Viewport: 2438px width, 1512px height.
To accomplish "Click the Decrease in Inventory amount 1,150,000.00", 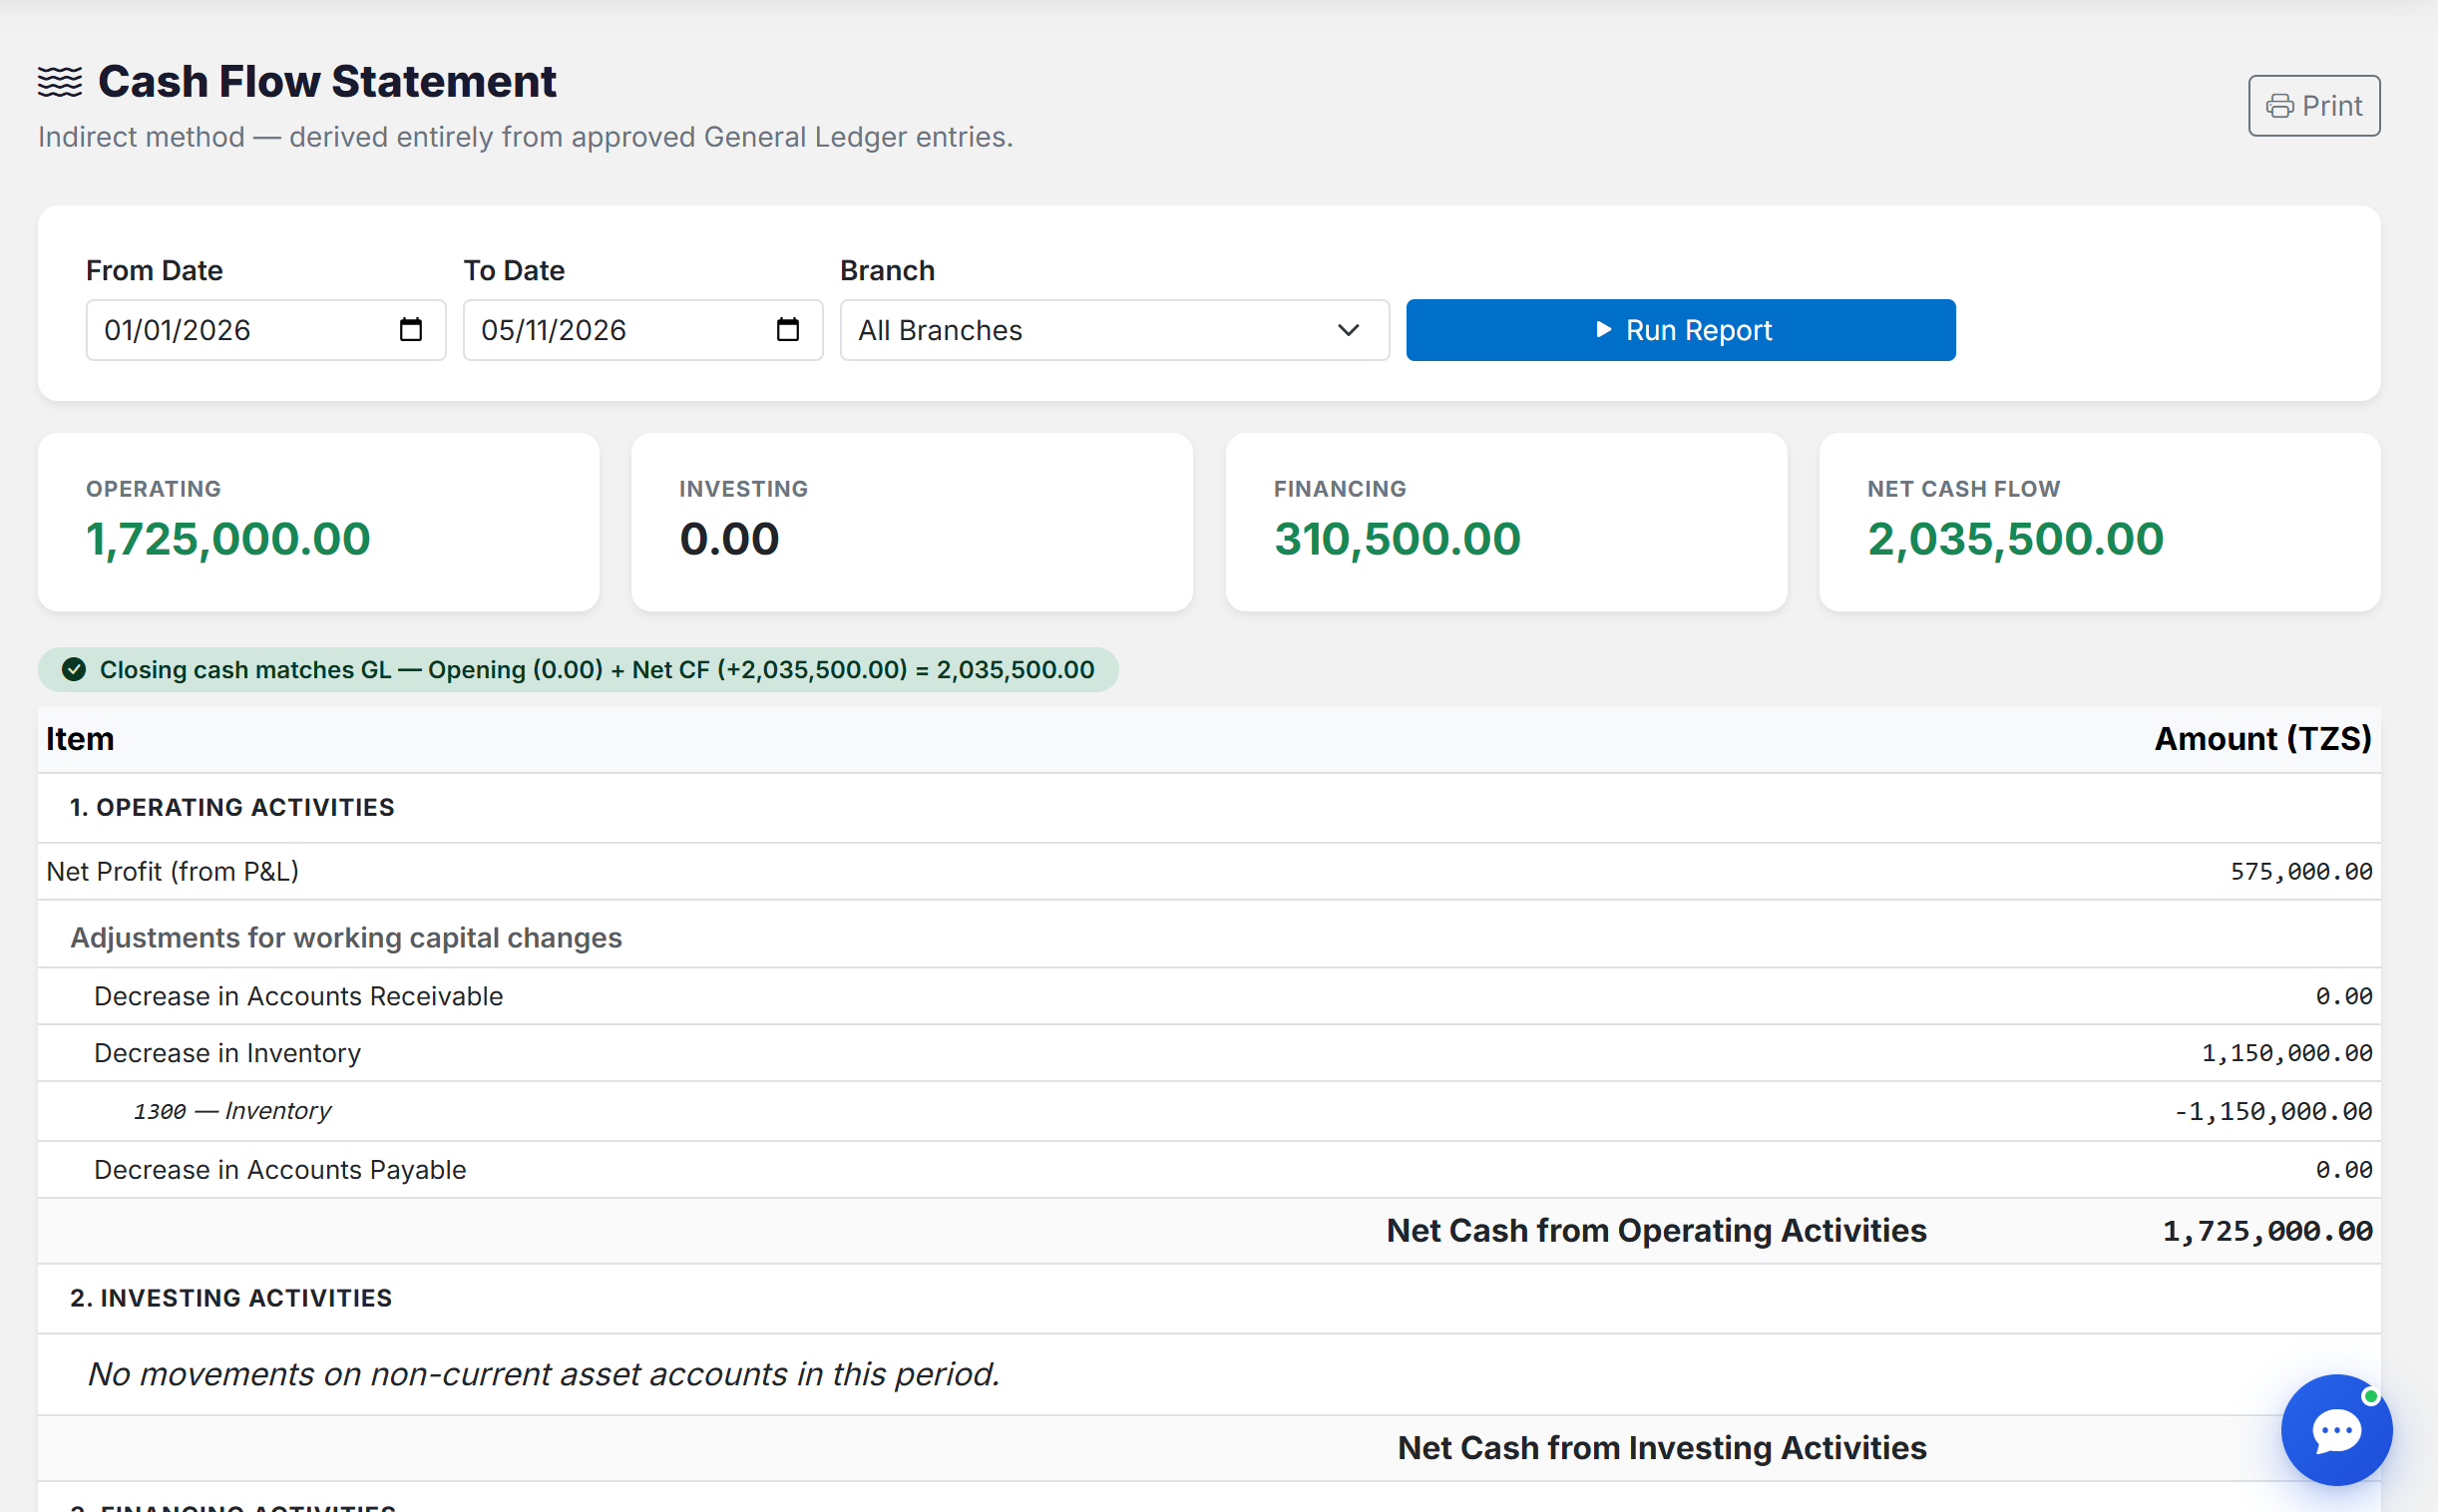I will pyautogui.click(x=2287, y=1053).
